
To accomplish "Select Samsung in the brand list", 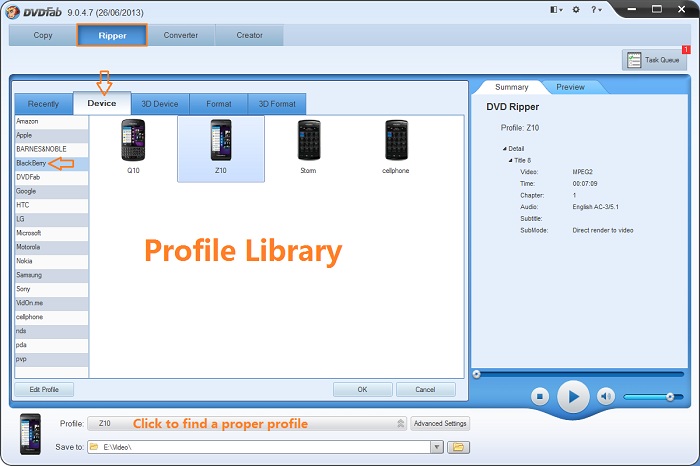I will click(51, 275).
